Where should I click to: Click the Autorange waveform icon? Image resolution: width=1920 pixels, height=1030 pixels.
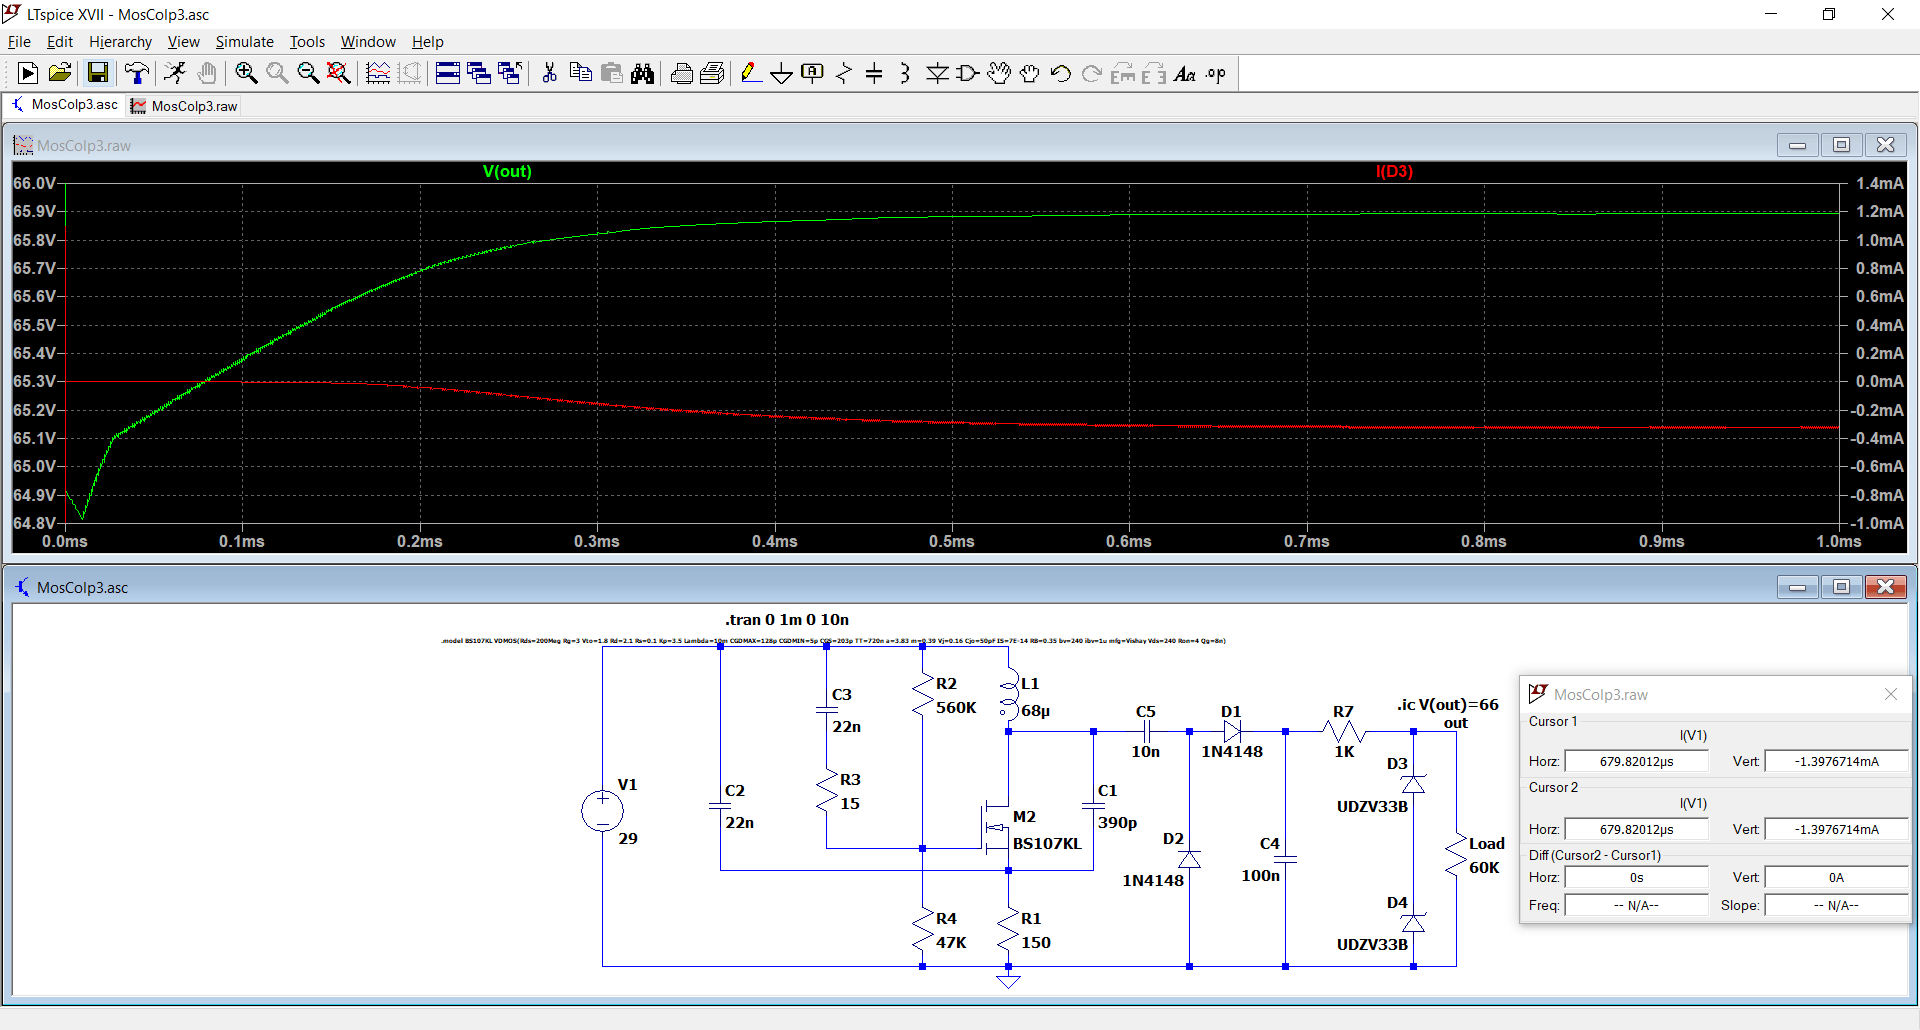[x=378, y=73]
